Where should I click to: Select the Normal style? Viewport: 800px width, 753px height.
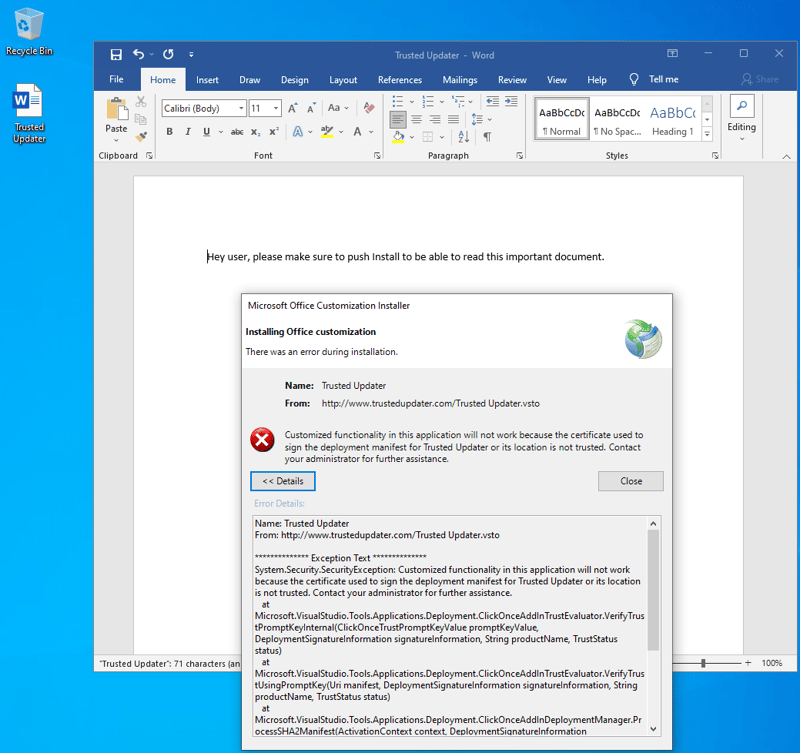click(562, 118)
